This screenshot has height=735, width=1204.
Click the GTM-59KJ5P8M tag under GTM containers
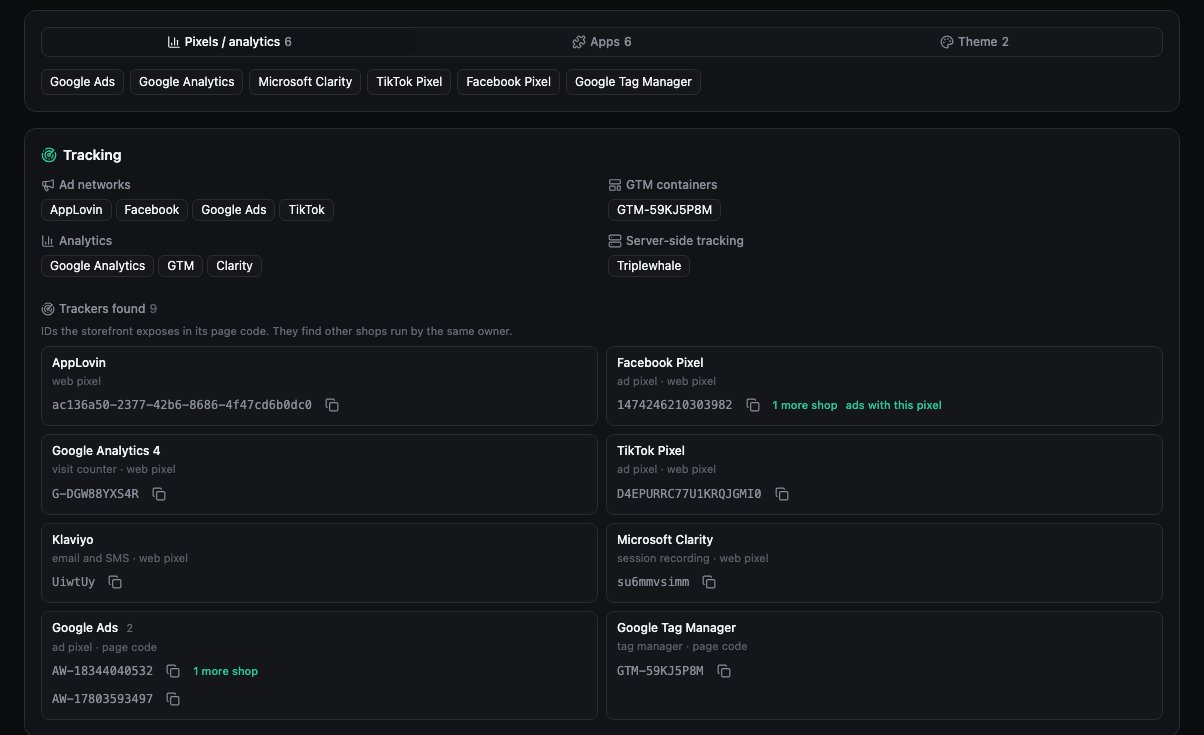click(664, 210)
